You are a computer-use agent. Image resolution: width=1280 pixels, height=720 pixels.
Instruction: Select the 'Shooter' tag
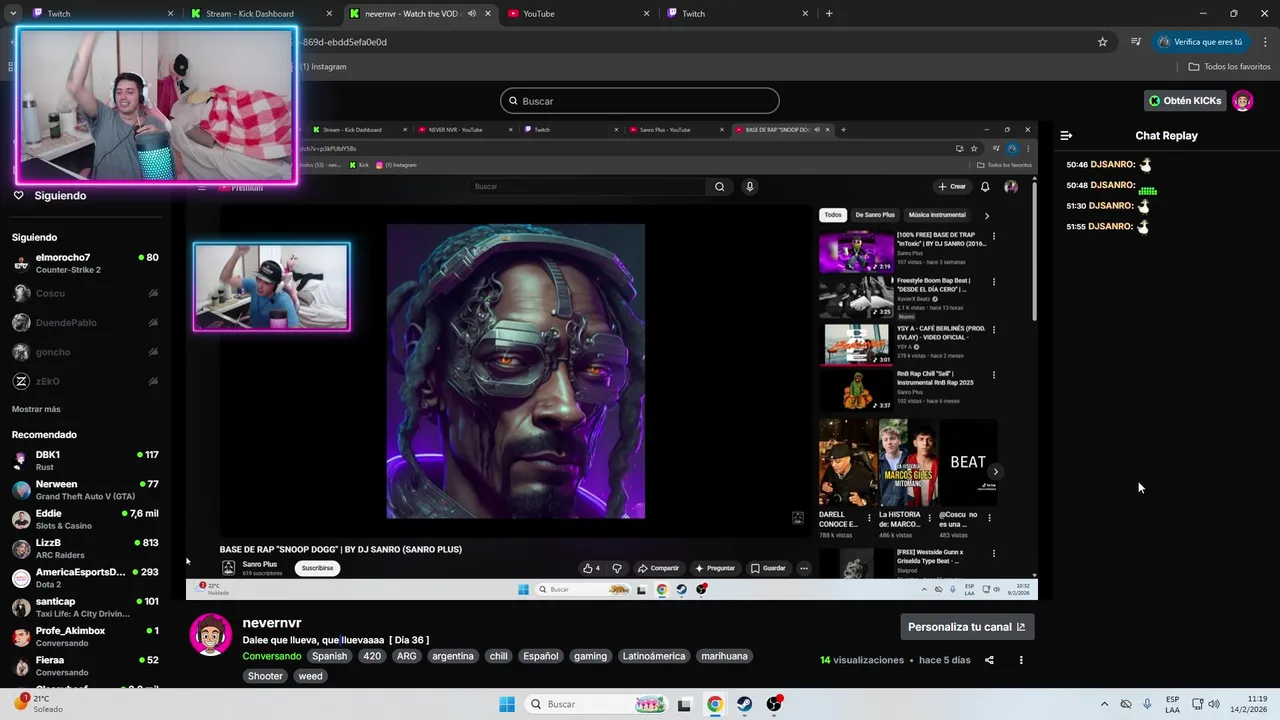(265, 676)
